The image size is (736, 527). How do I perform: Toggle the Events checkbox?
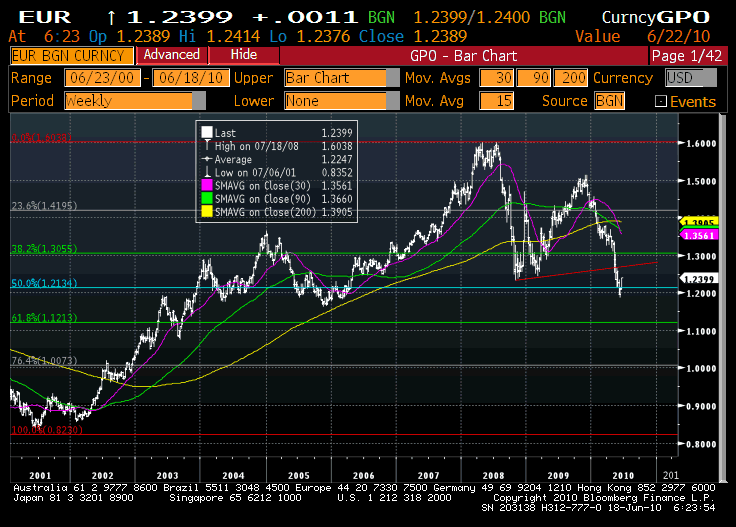point(660,101)
